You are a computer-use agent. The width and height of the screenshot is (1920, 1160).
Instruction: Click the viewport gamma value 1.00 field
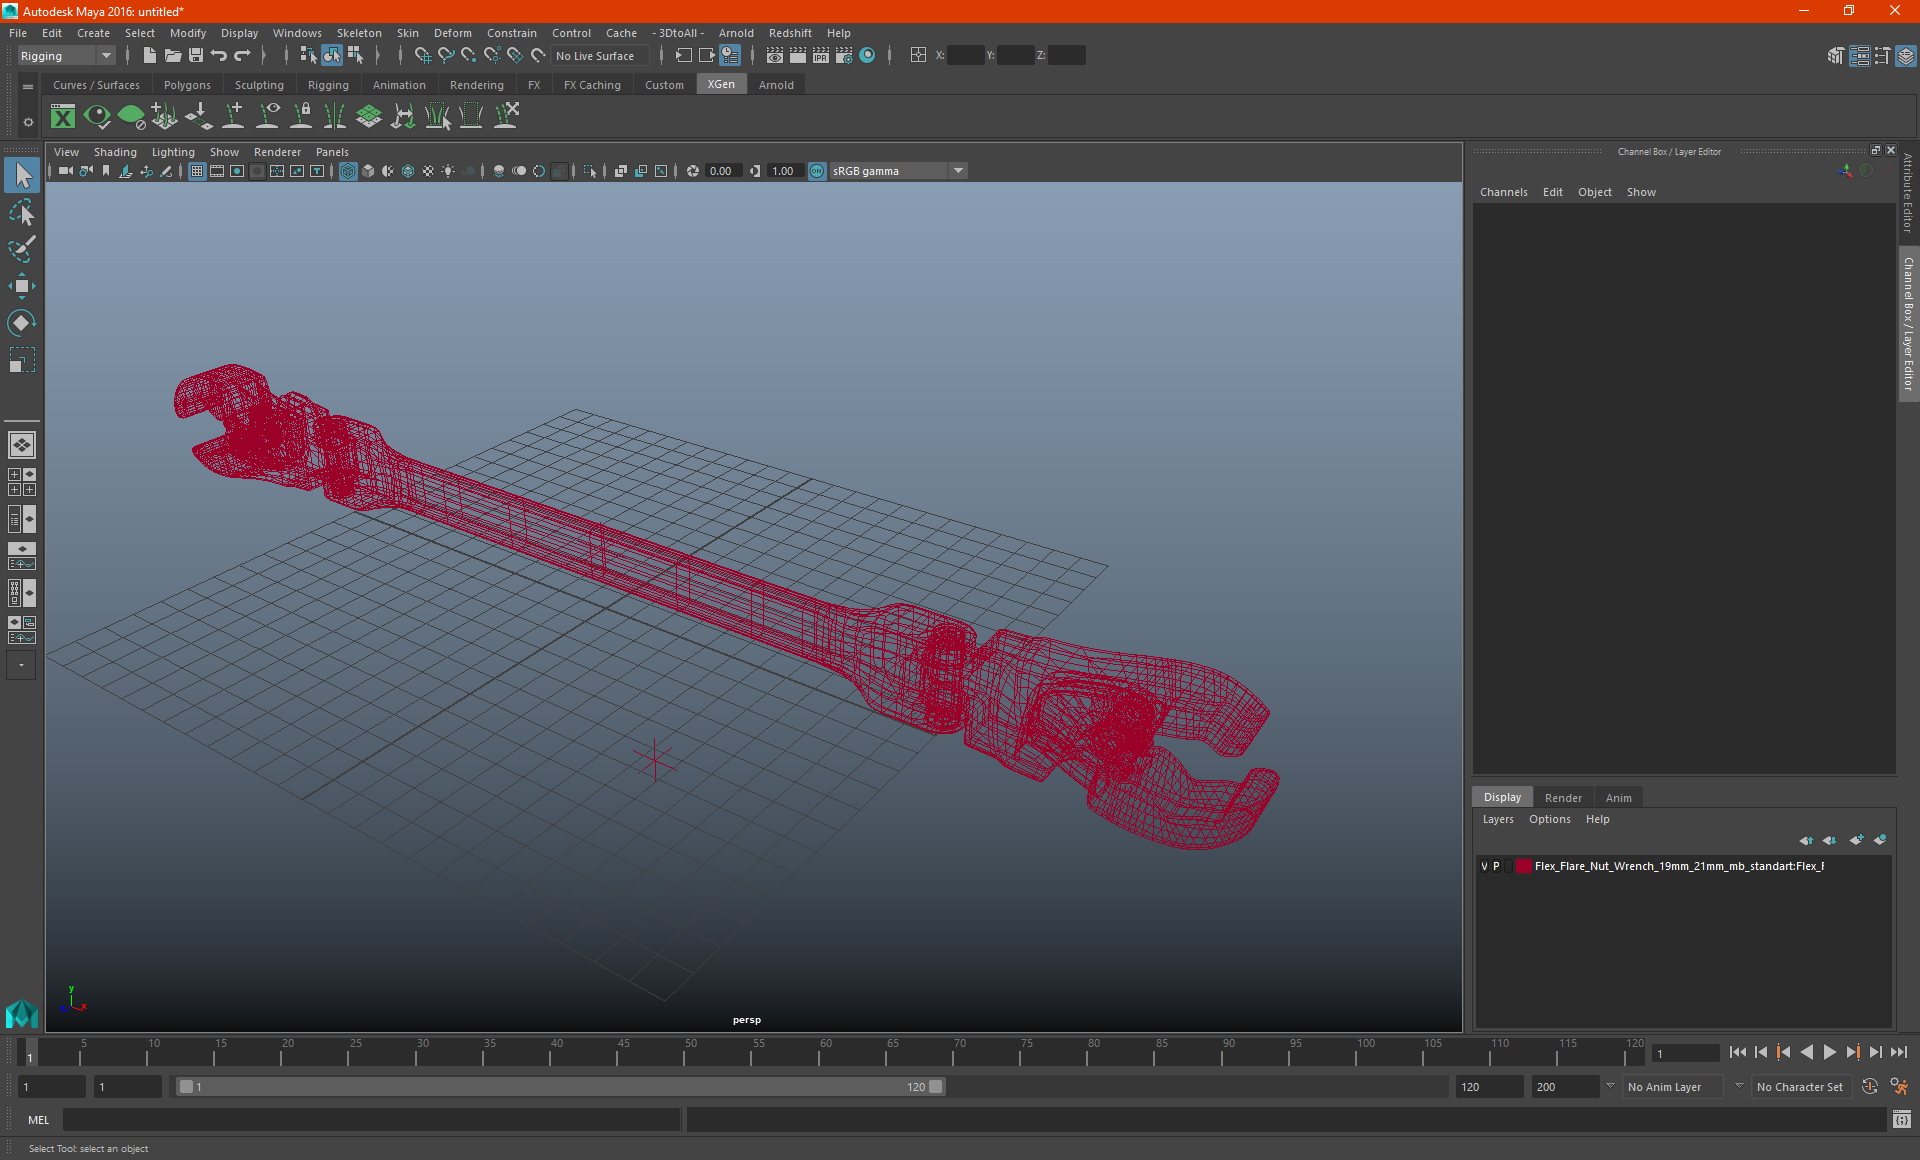[x=785, y=171]
